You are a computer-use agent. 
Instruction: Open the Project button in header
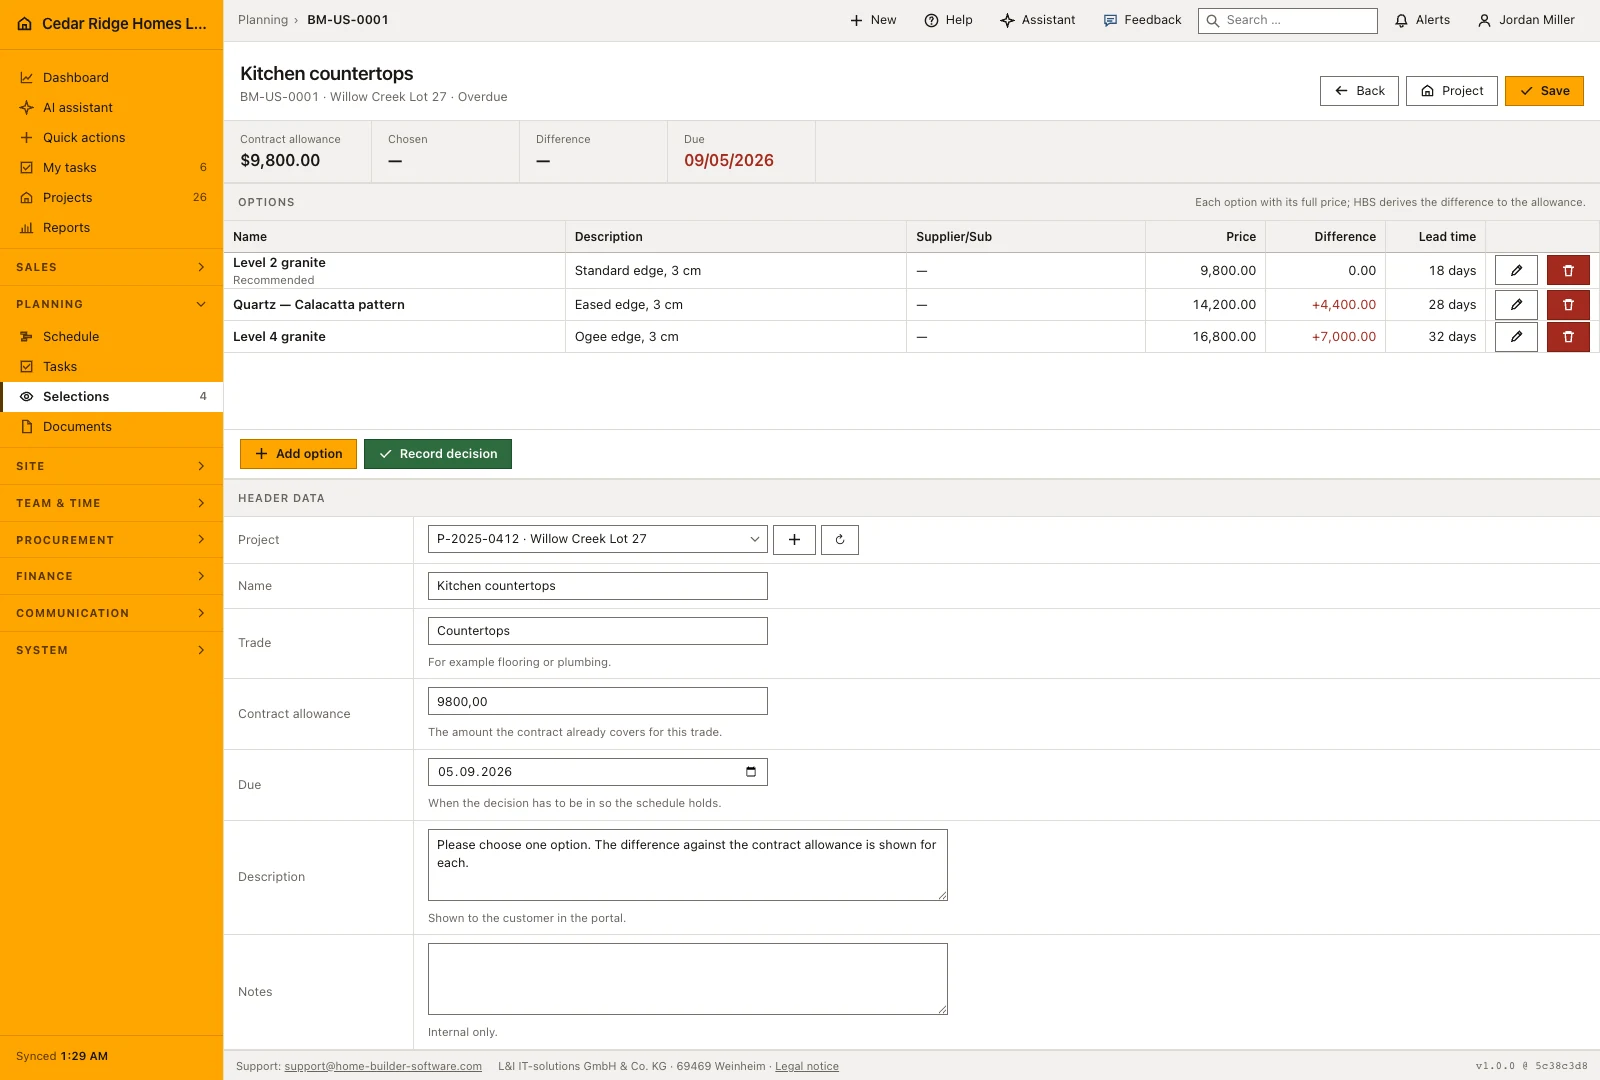(x=1452, y=91)
